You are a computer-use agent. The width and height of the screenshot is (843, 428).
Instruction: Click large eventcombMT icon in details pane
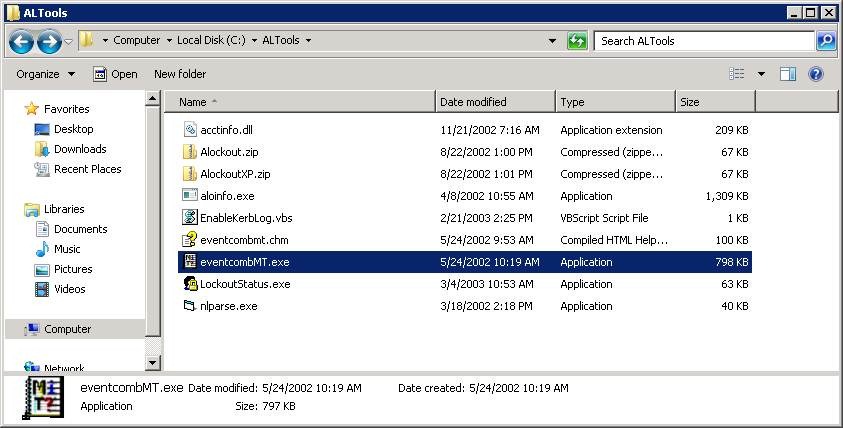click(44, 397)
